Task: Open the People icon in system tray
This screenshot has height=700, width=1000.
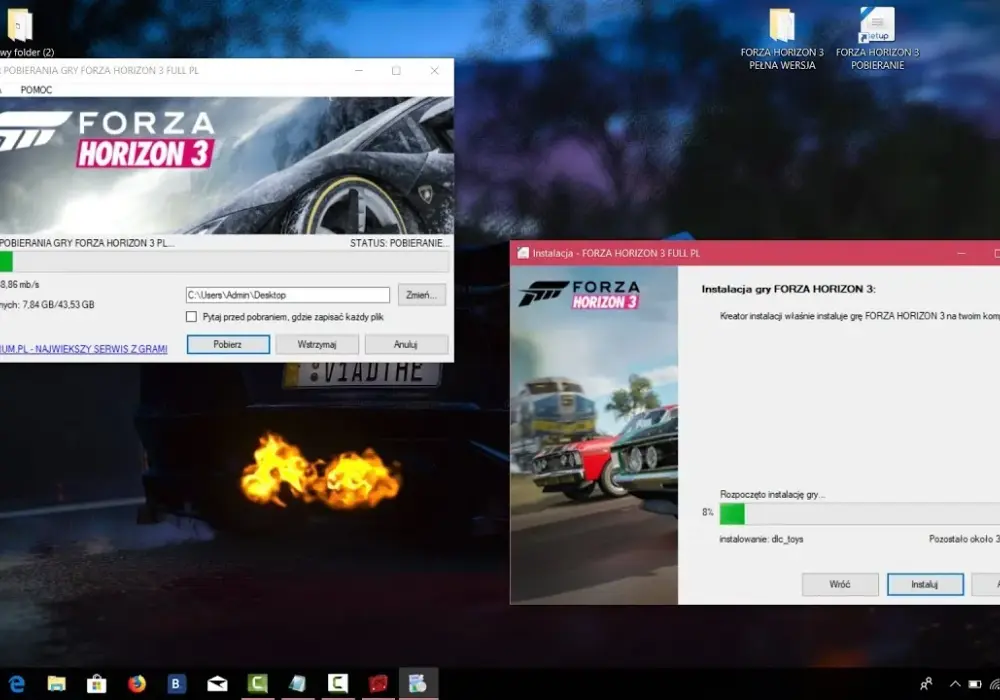Action: [926, 684]
